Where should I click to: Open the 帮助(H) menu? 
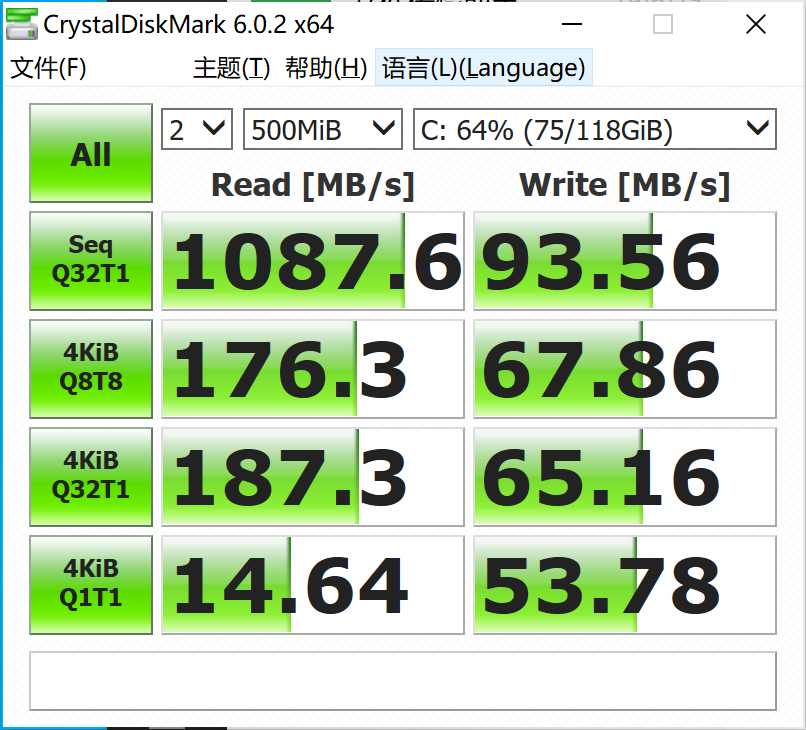pos(326,68)
